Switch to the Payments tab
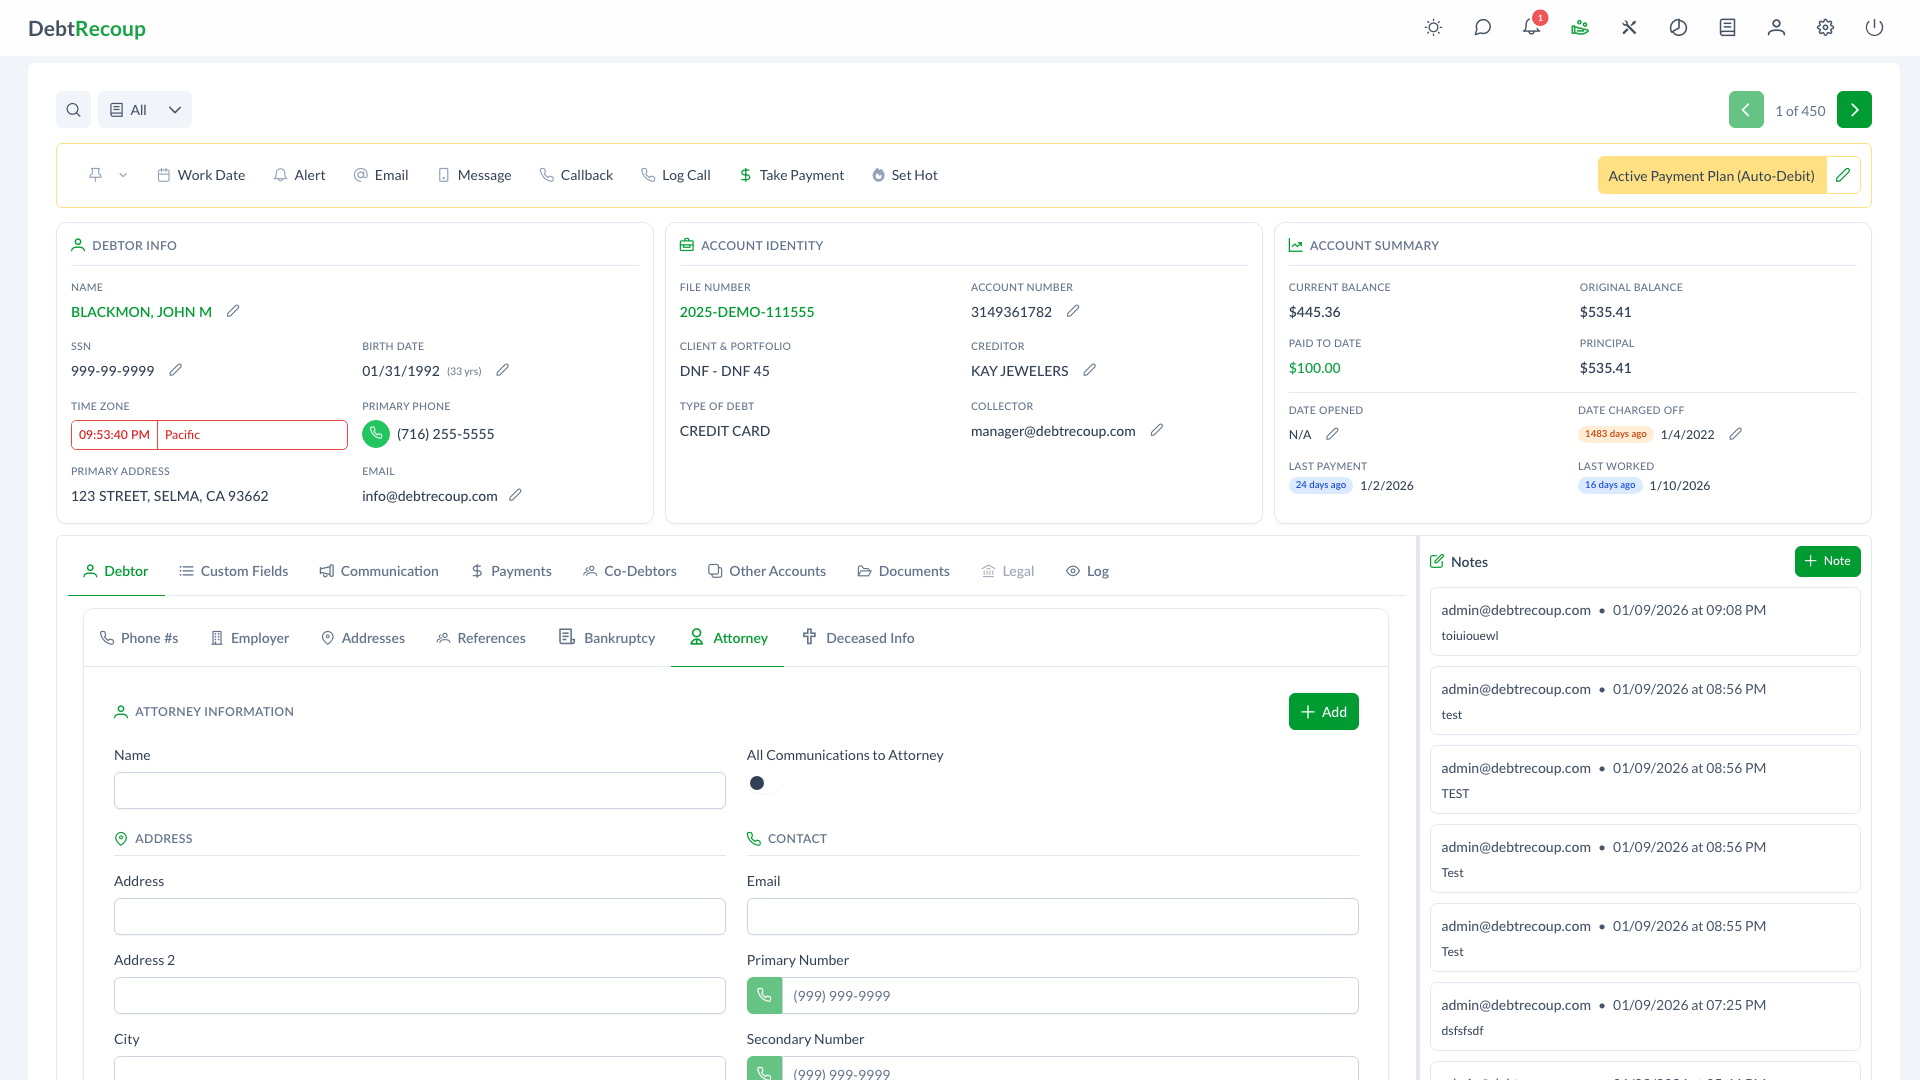This screenshot has width=1920, height=1080. [511, 570]
